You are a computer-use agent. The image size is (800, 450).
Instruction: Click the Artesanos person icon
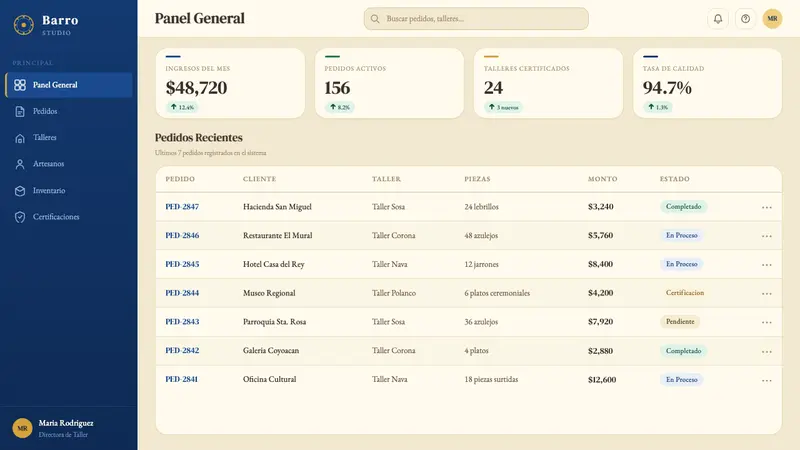coord(20,164)
